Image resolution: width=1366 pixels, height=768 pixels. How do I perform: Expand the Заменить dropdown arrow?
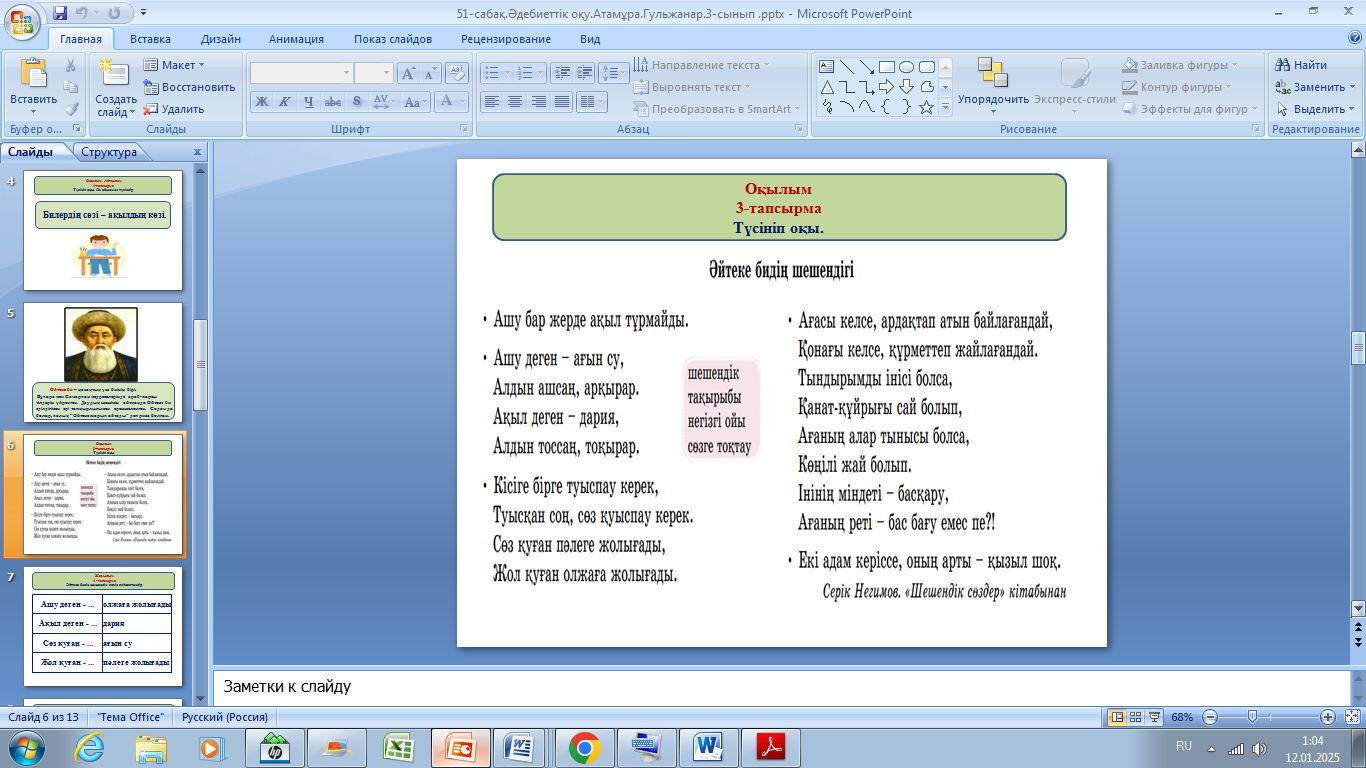click(x=1352, y=87)
